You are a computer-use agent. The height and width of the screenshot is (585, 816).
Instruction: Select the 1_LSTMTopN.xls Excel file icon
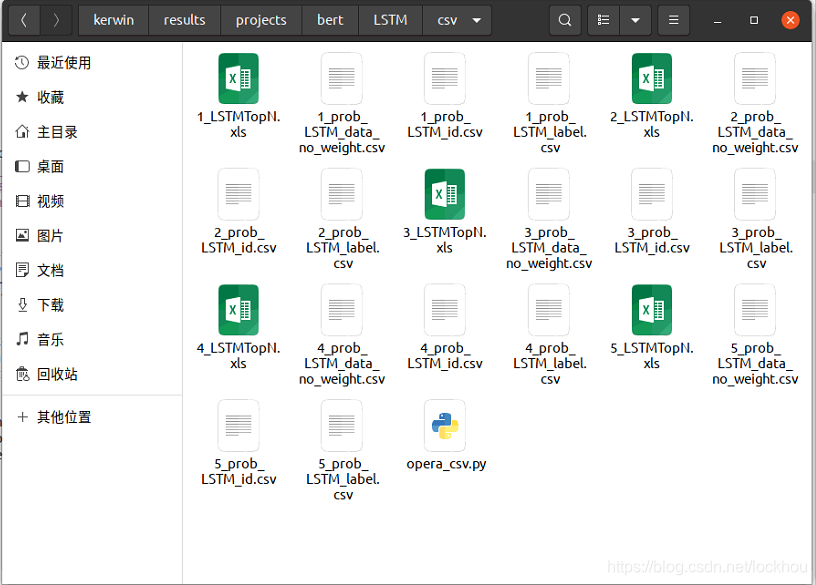pos(238,78)
